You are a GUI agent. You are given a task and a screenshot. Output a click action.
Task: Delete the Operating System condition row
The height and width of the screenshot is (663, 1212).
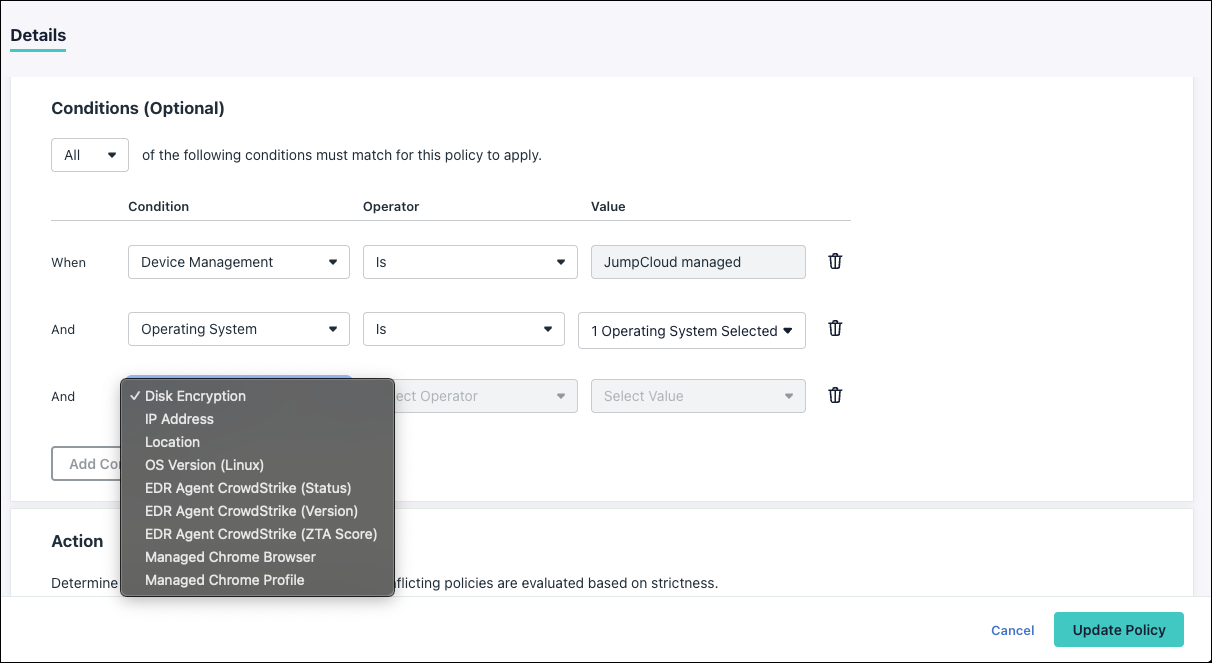pos(835,328)
